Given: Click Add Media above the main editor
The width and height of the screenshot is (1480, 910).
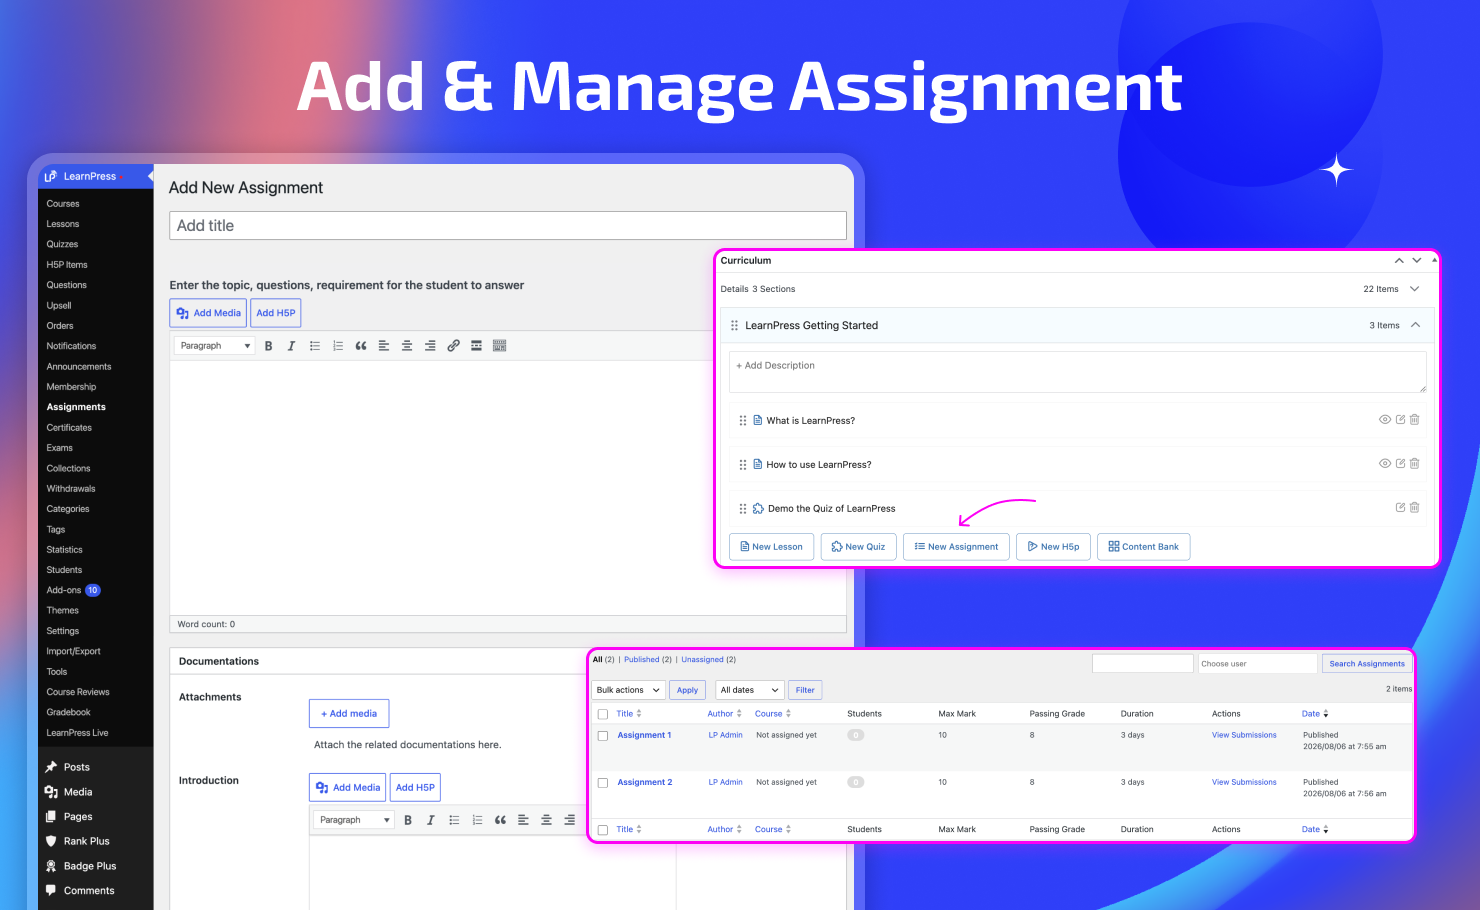Looking at the screenshot, I should (209, 313).
